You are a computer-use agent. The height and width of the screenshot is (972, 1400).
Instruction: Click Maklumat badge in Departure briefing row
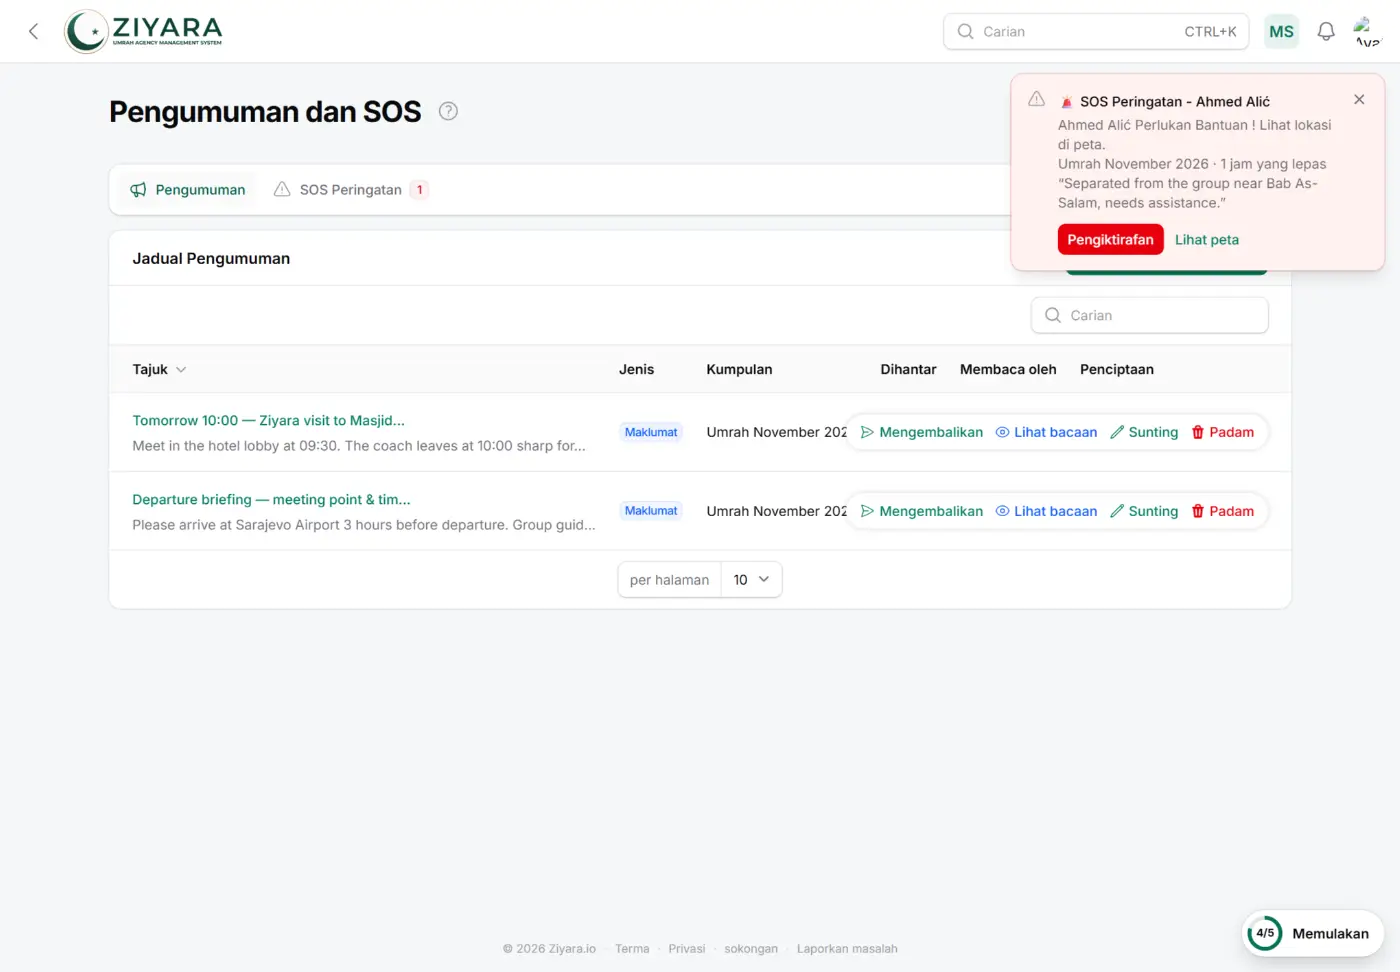click(651, 511)
